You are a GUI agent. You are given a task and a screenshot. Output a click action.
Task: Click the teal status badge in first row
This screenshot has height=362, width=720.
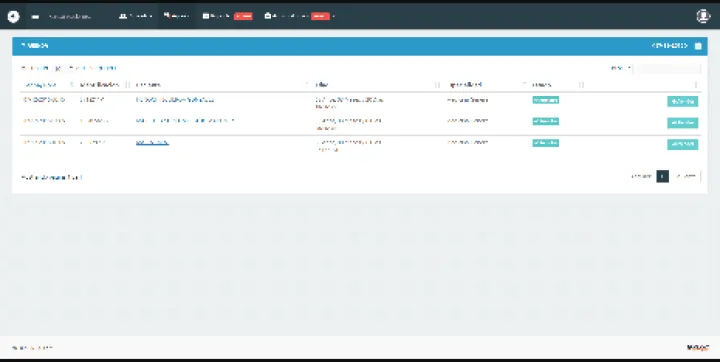[546, 100]
